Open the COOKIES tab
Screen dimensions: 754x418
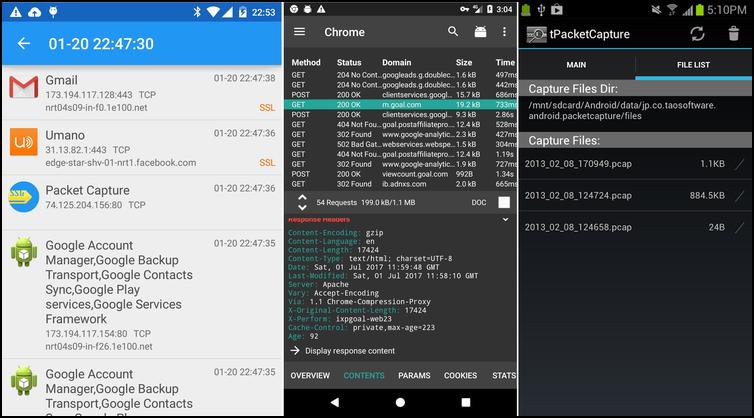click(460, 376)
